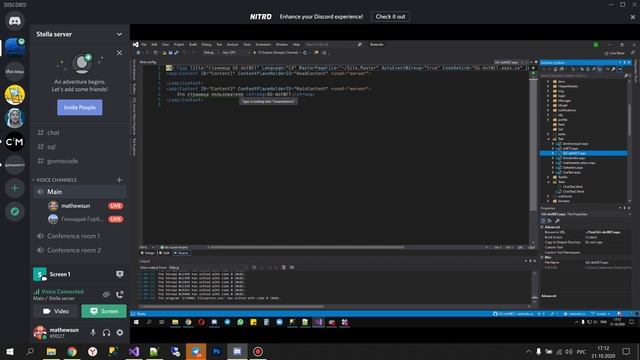This screenshot has height=360, width=640.
Task: Click Check it out Nitro button
Action: (390, 17)
